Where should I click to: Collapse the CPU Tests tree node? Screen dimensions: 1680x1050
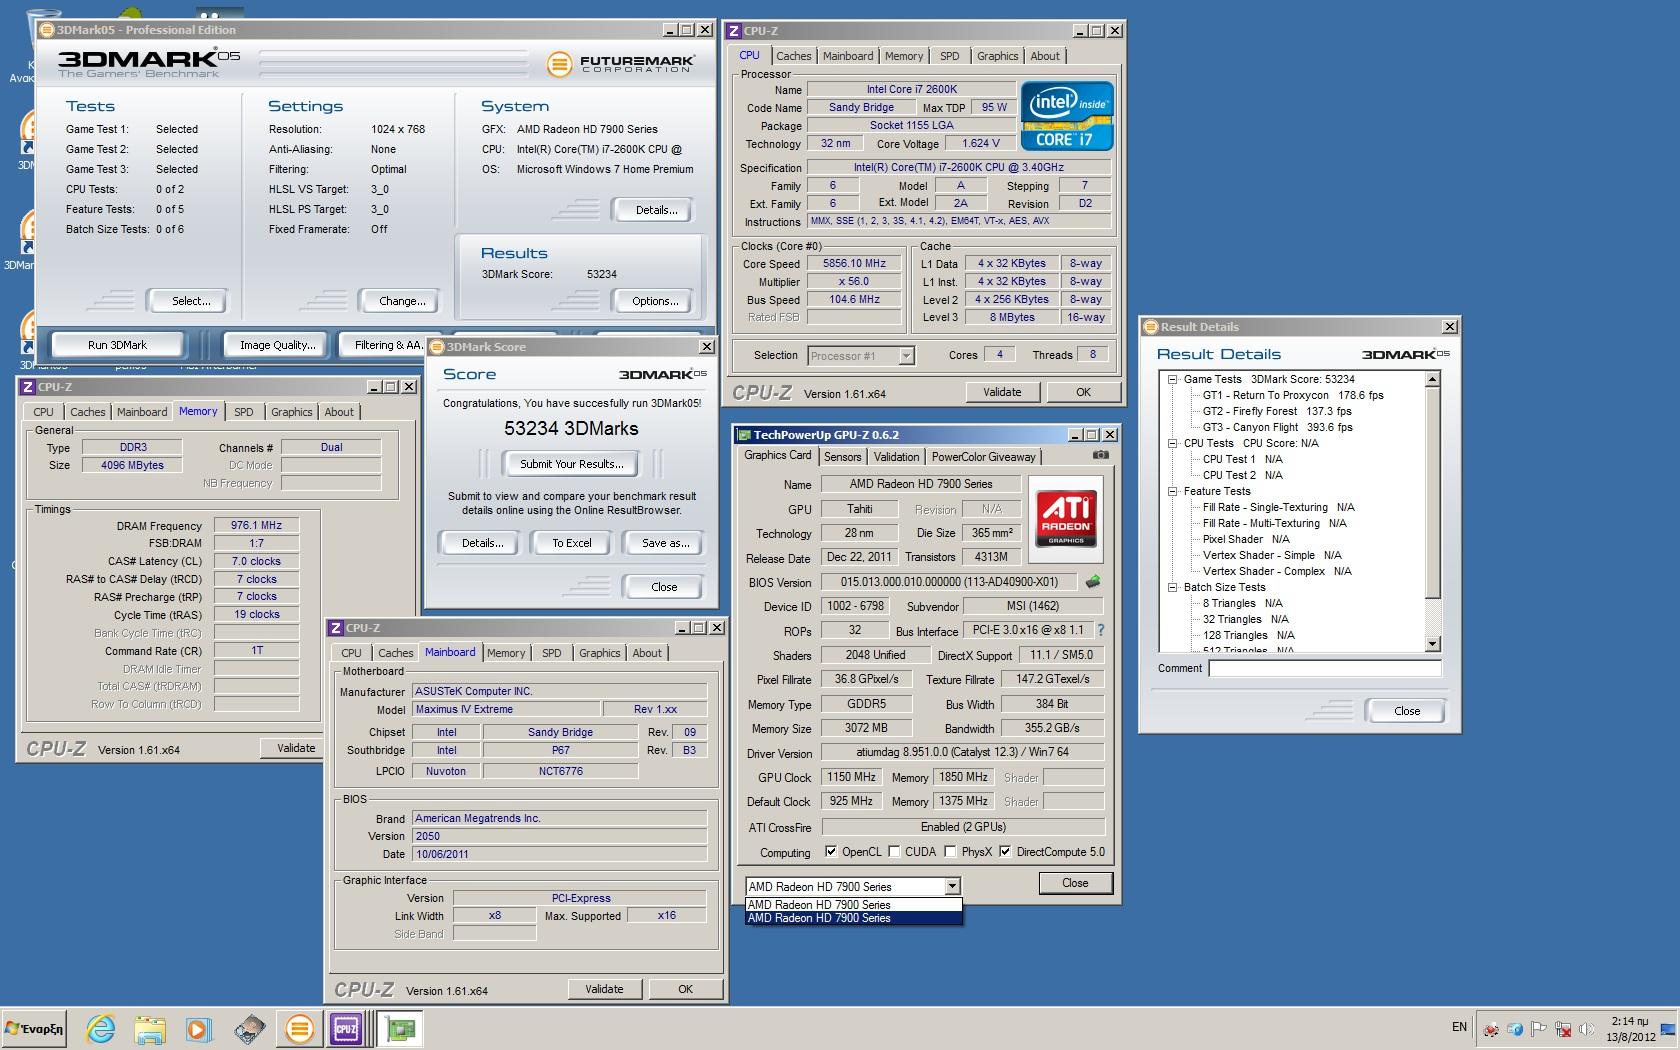pos(1173,443)
